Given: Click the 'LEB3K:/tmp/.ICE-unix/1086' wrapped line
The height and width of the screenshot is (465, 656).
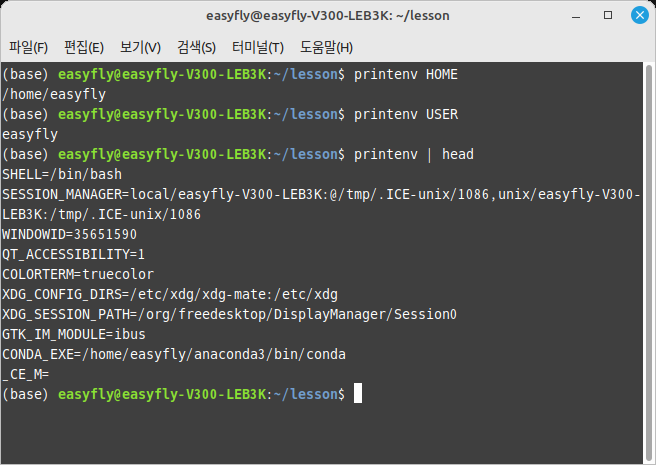Looking at the screenshot, I should point(102,215).
